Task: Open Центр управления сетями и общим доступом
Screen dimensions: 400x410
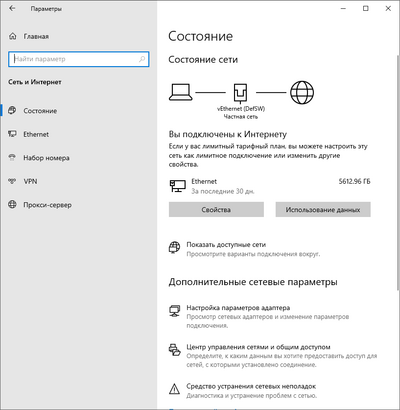Action: coord(258,347)
